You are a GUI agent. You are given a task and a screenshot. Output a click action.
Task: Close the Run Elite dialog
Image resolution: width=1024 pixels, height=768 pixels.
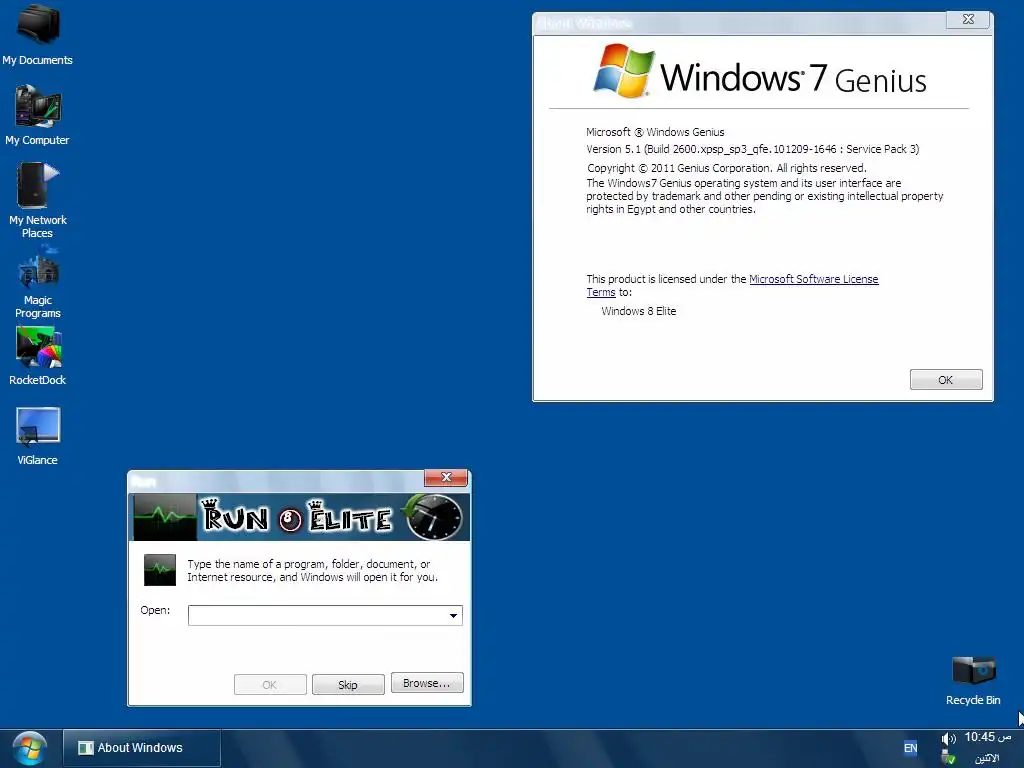(x=446, y=477)
